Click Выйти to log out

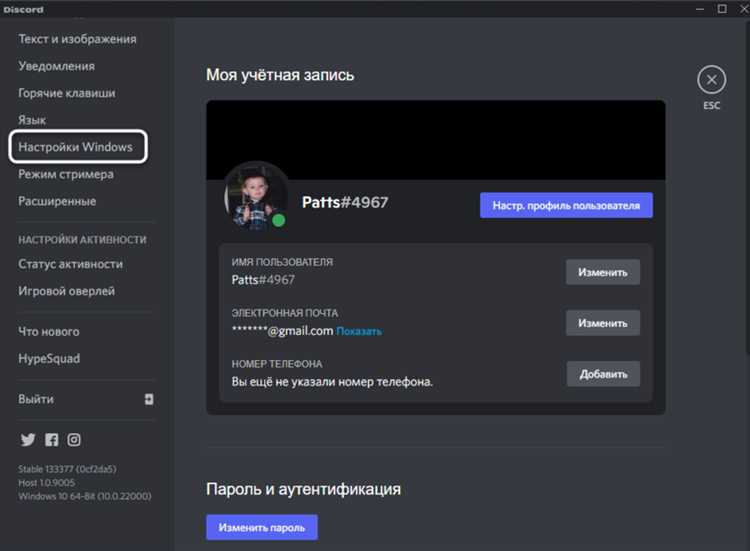(x=36, y=399)
